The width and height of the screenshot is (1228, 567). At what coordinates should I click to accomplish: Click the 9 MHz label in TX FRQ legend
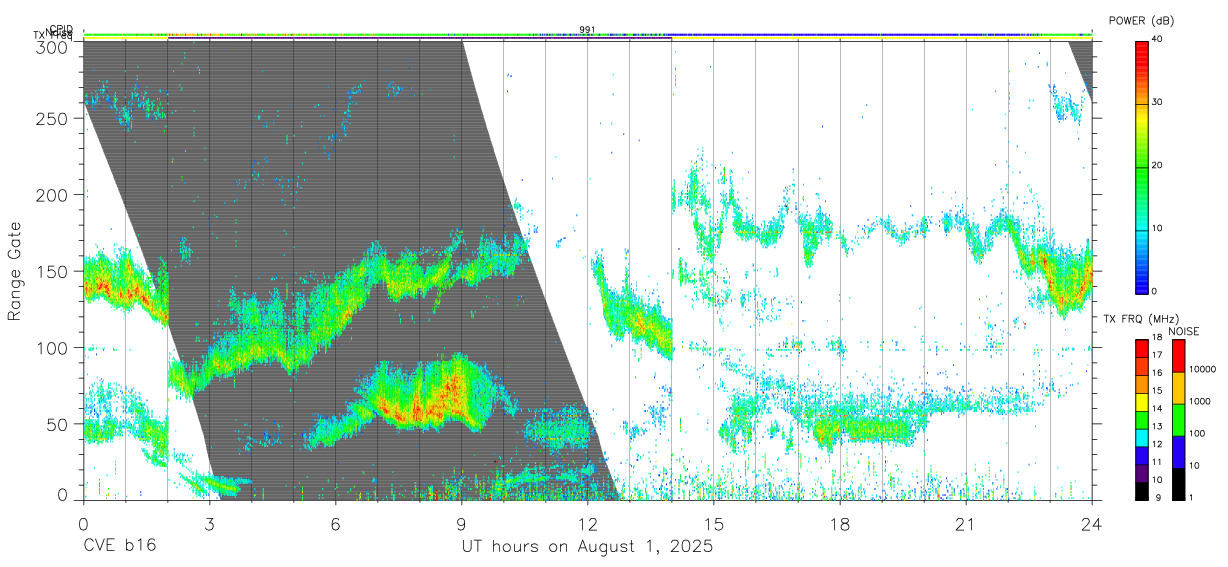coord(1157,497)
